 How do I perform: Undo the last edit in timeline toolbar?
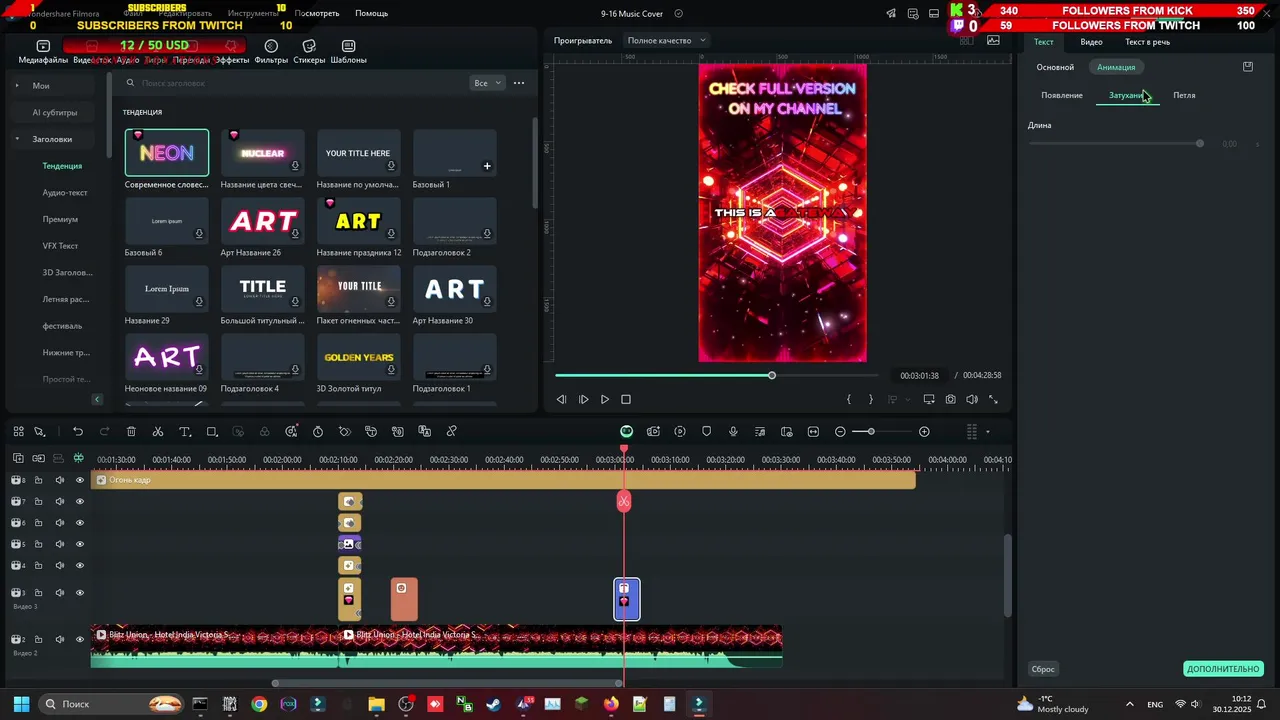tap(78, 432)
